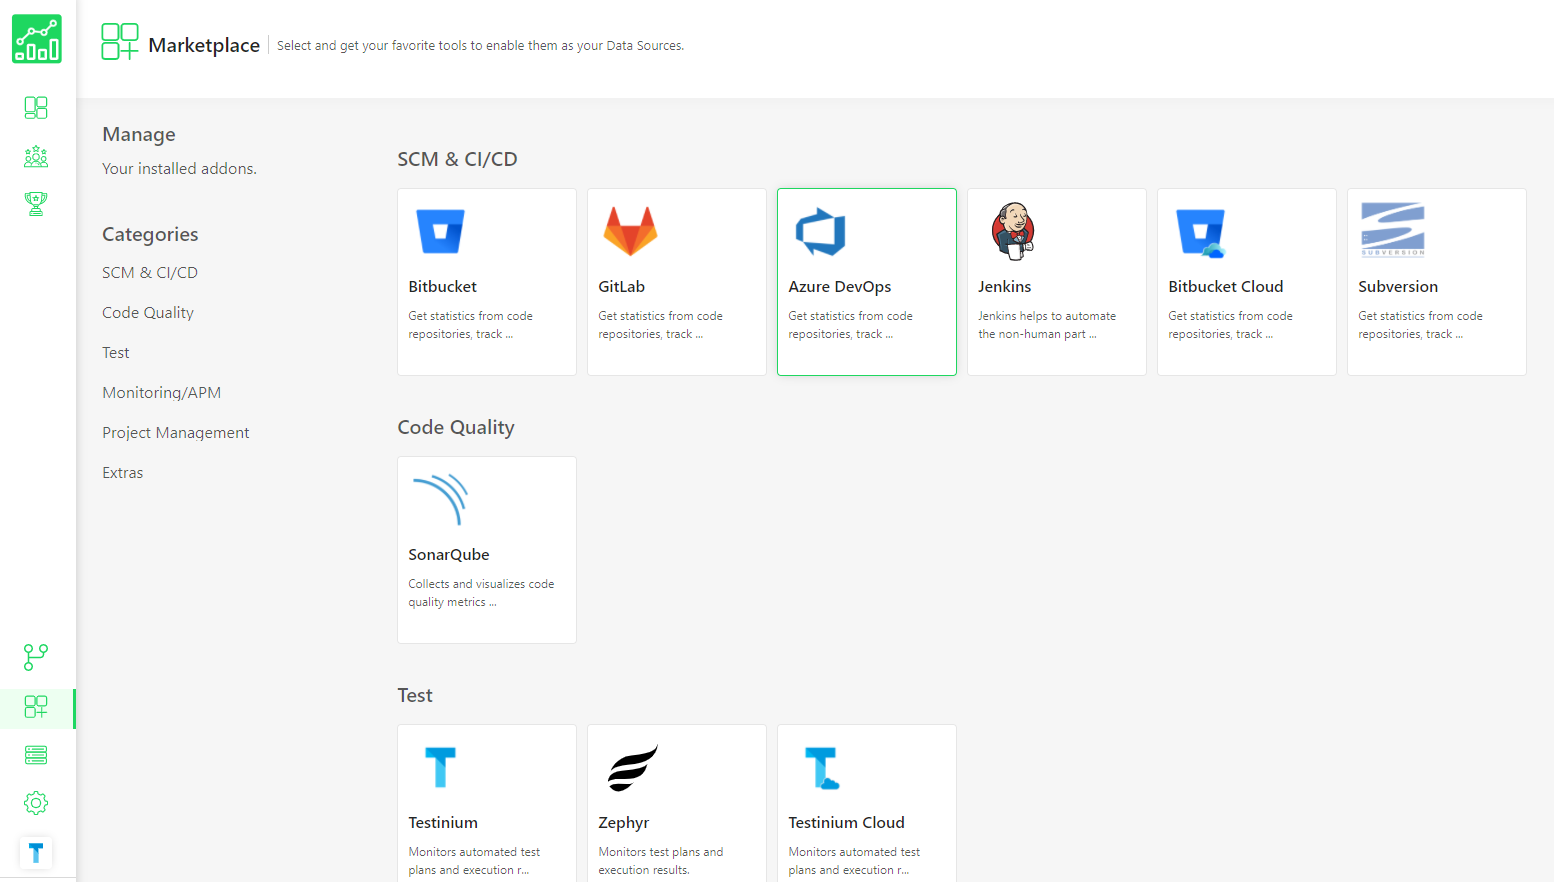Click the SonarQube waves logo
This screenshot has width=1554, height=882.
(440, 499)
